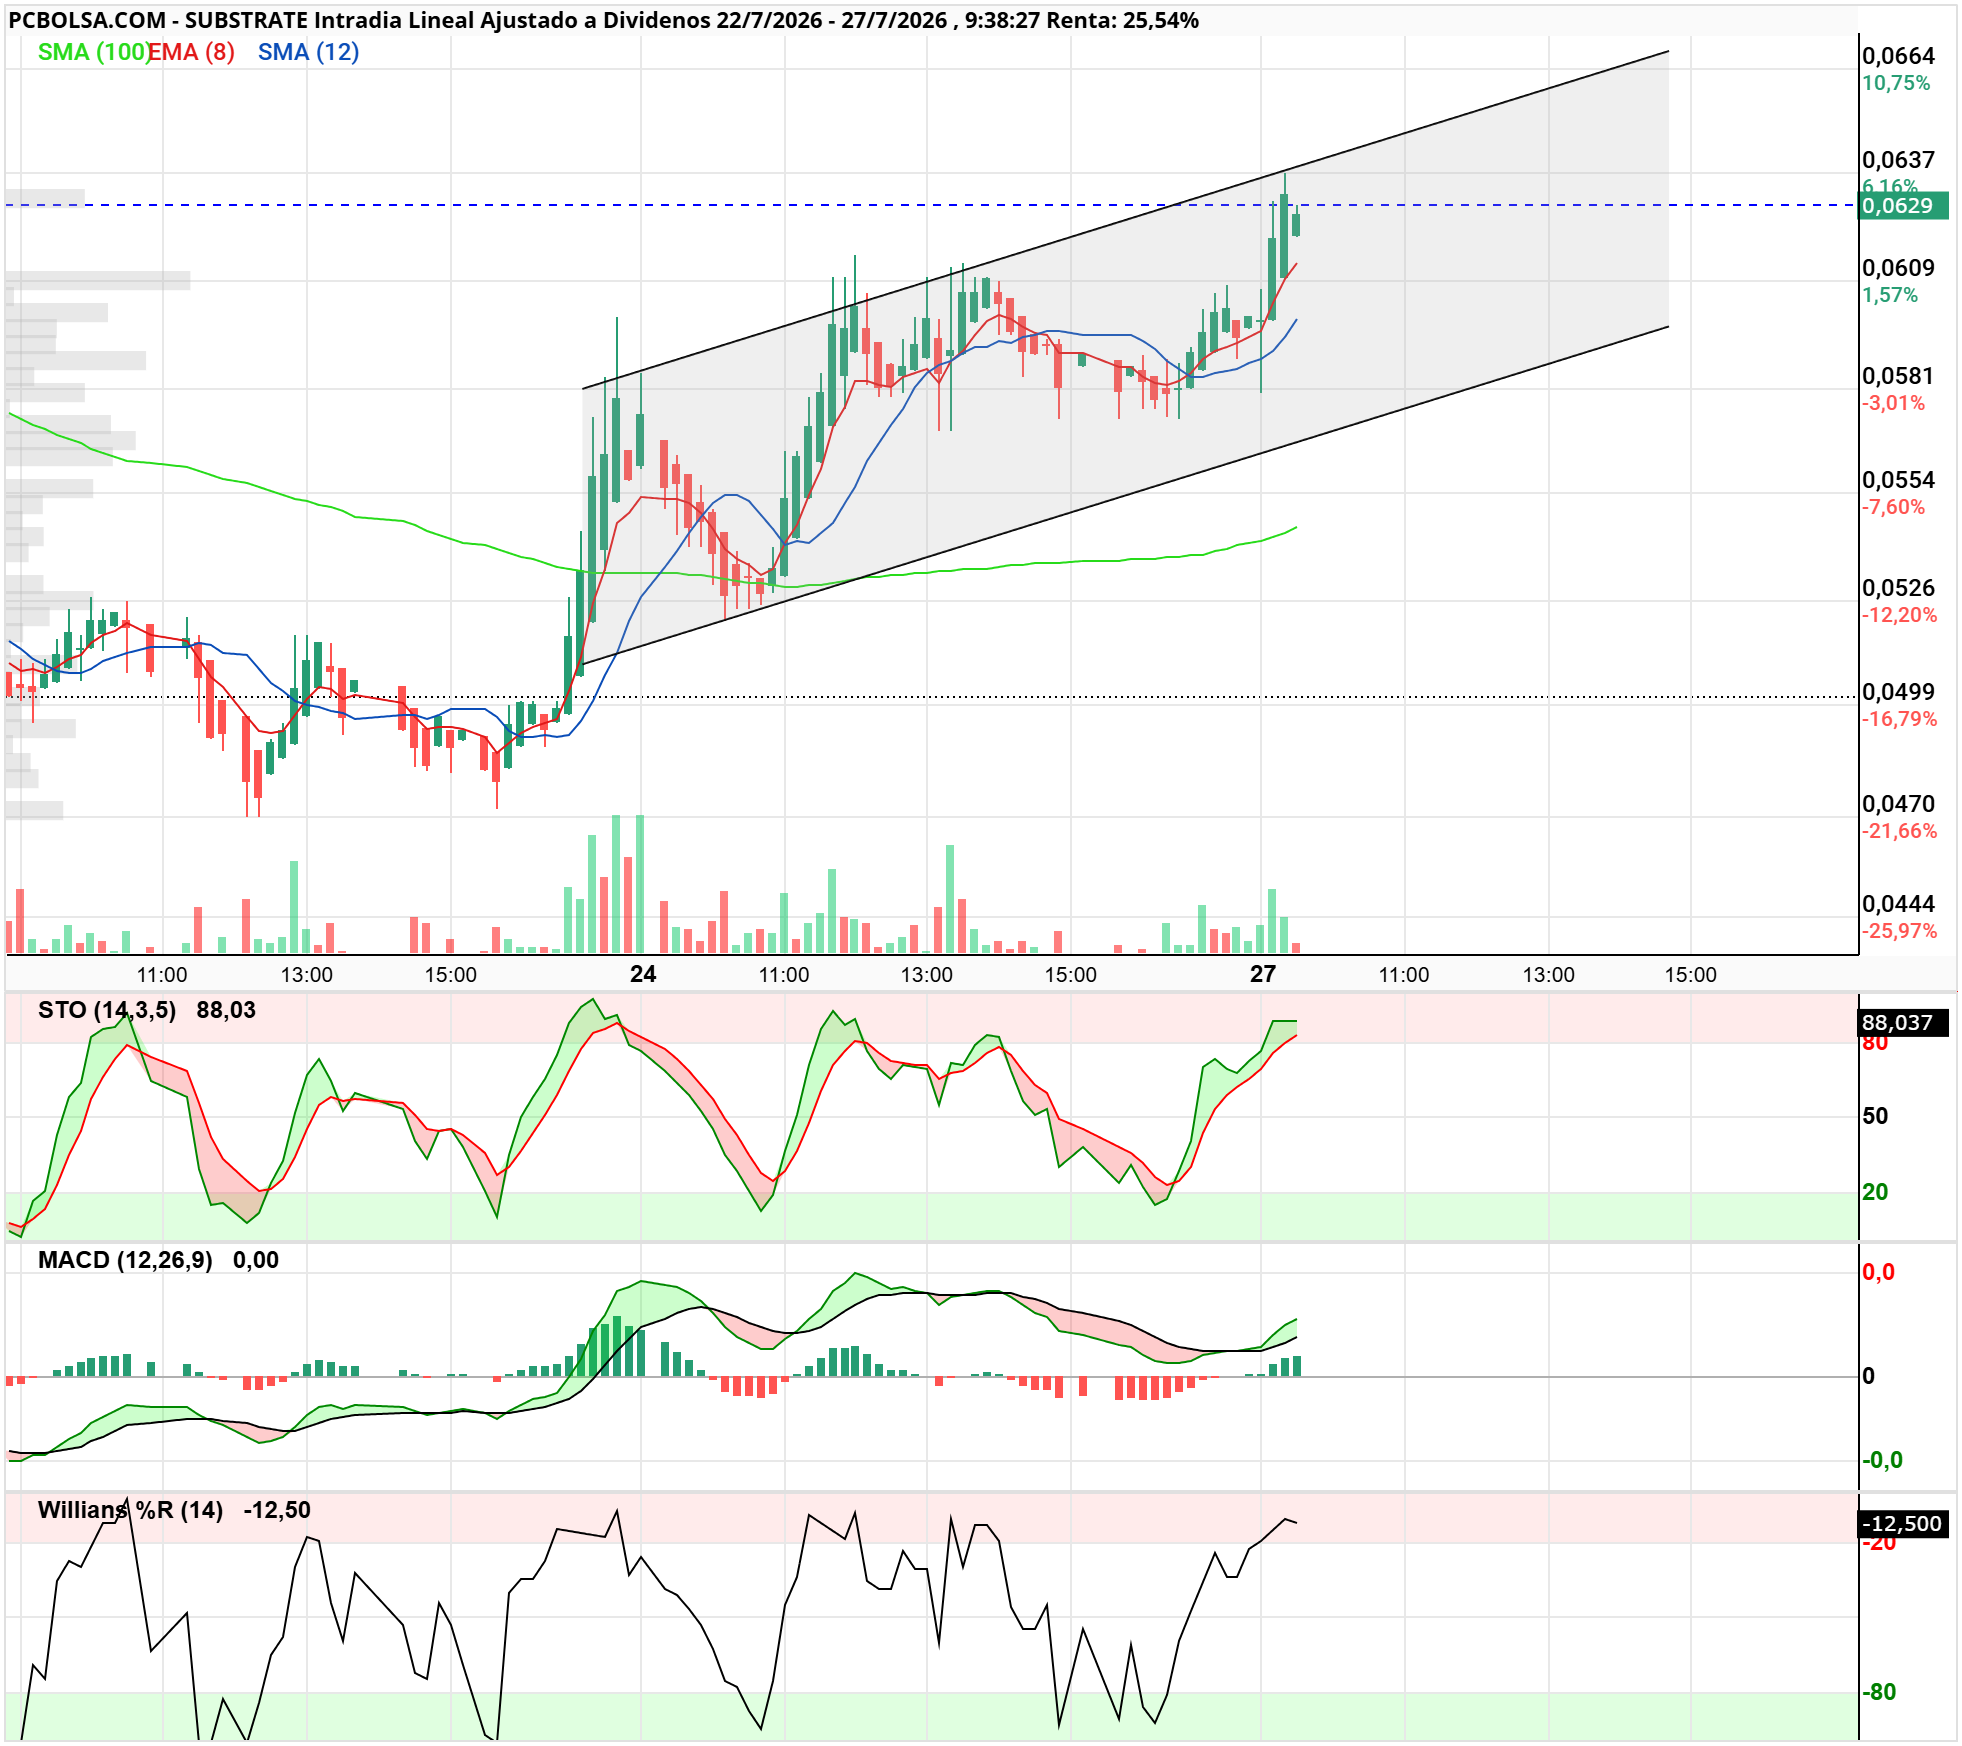The width and height of the screenshot is (1962, 1746).
Task: Click the green current price tag 0,0629
Action: pyautogui.click(x=1903, y=206)
